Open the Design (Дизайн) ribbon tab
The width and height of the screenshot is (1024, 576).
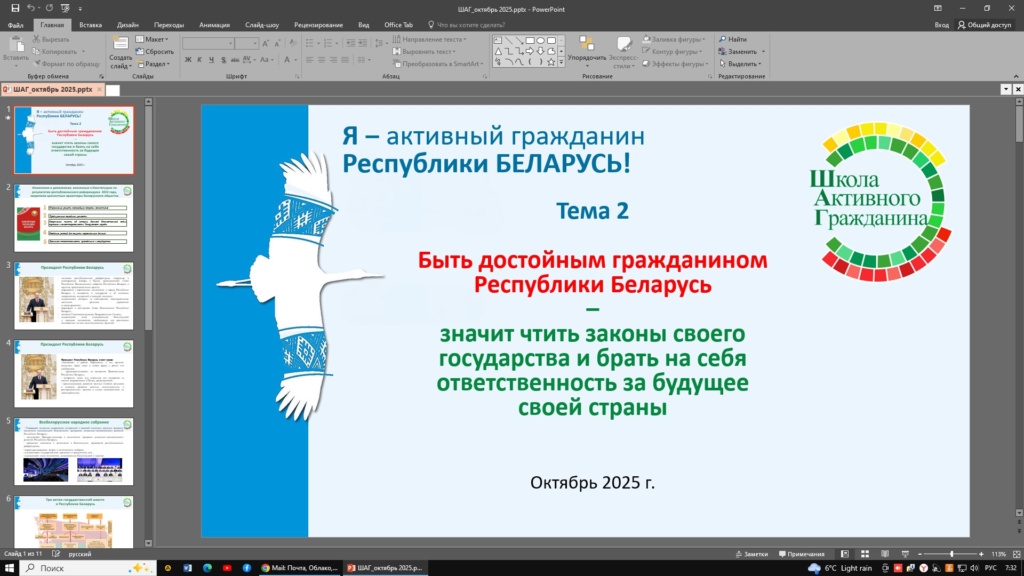[x=127, y=24]
